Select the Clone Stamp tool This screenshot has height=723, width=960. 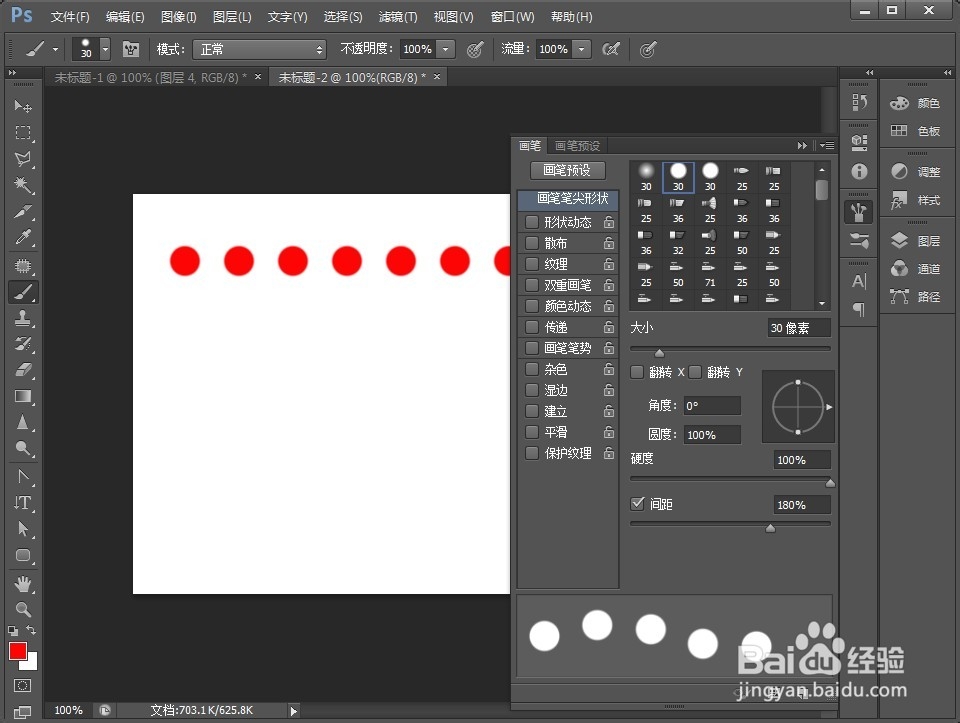tap(23, 318)
